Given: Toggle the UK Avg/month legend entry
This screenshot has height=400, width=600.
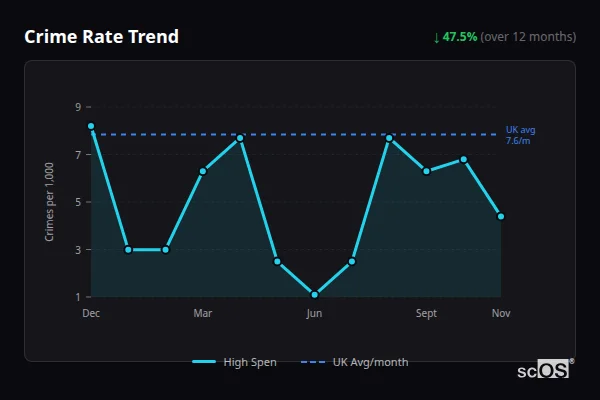Looking at the screenshot, I should tap(355, 362).
